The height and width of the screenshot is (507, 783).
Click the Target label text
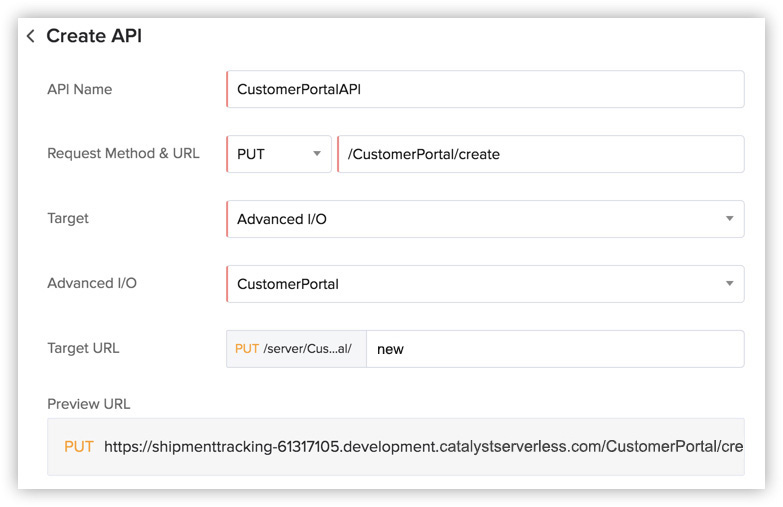coord(68,219)
